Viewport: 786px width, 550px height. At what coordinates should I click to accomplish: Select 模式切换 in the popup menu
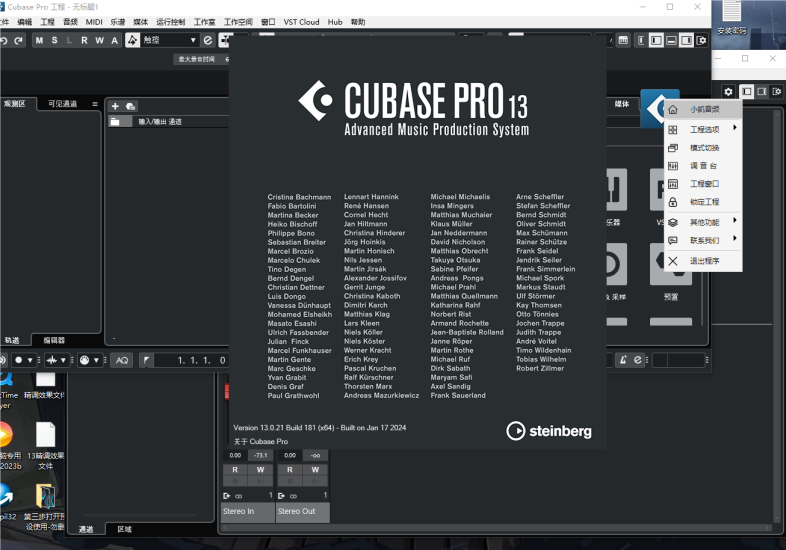(703, 148)
